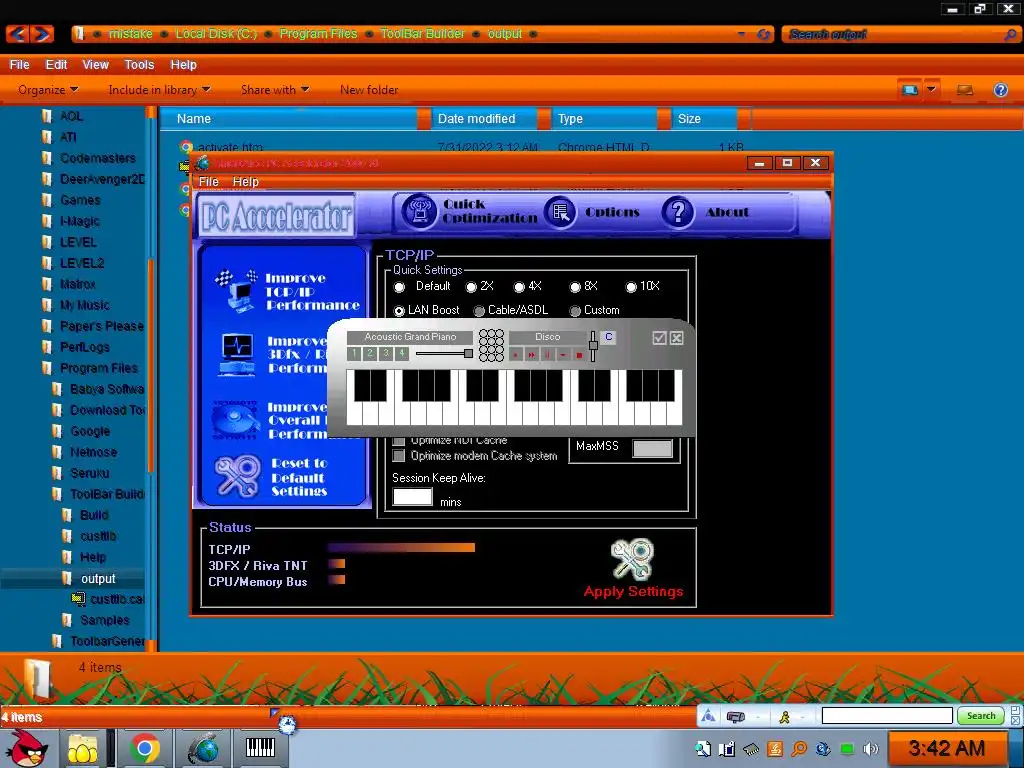Viewport: 1024px width, 768px height.
Task: Adjust the piano vertical tempo slider
Action: [x=593, y=346]
